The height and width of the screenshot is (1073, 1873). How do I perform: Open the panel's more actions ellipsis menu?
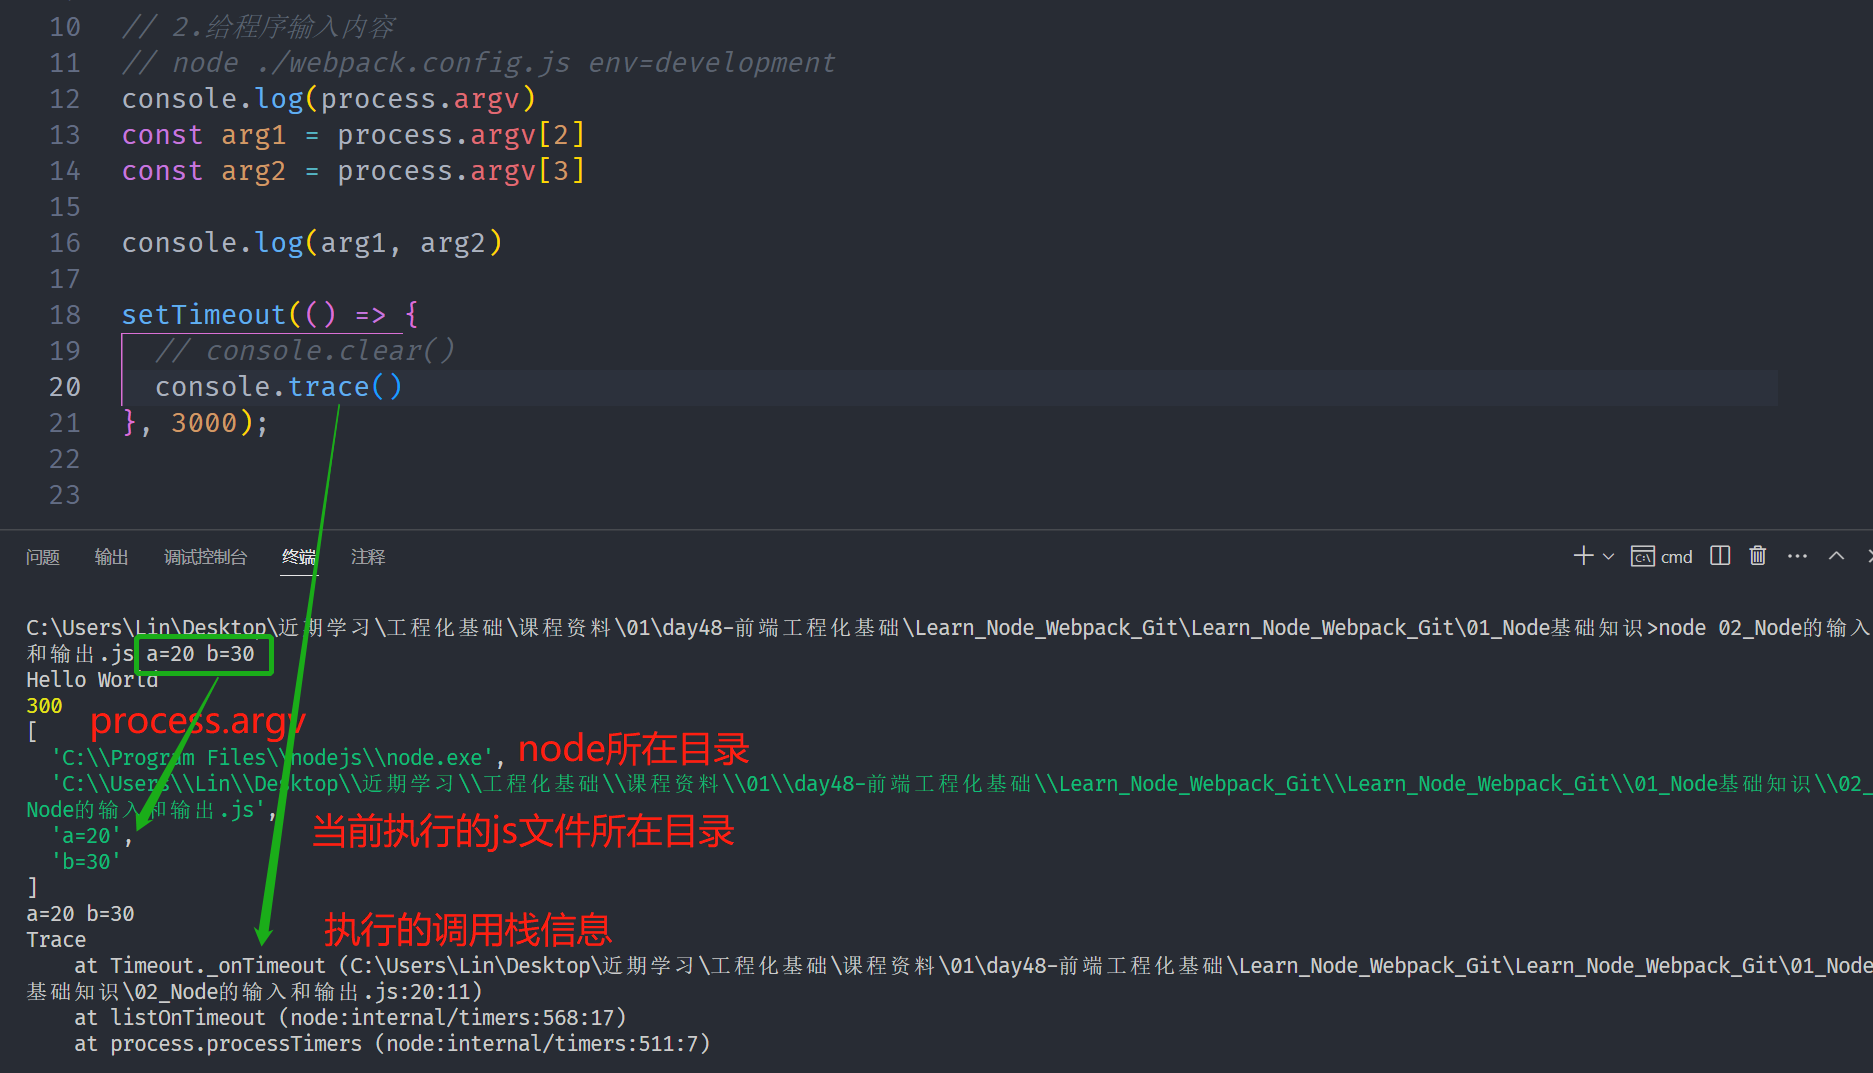click(x=1797, y=556)
